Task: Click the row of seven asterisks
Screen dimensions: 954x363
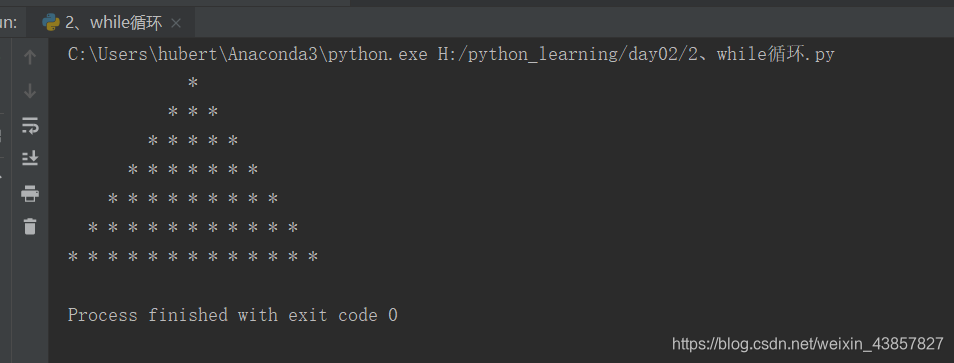Action: (193, 170)
